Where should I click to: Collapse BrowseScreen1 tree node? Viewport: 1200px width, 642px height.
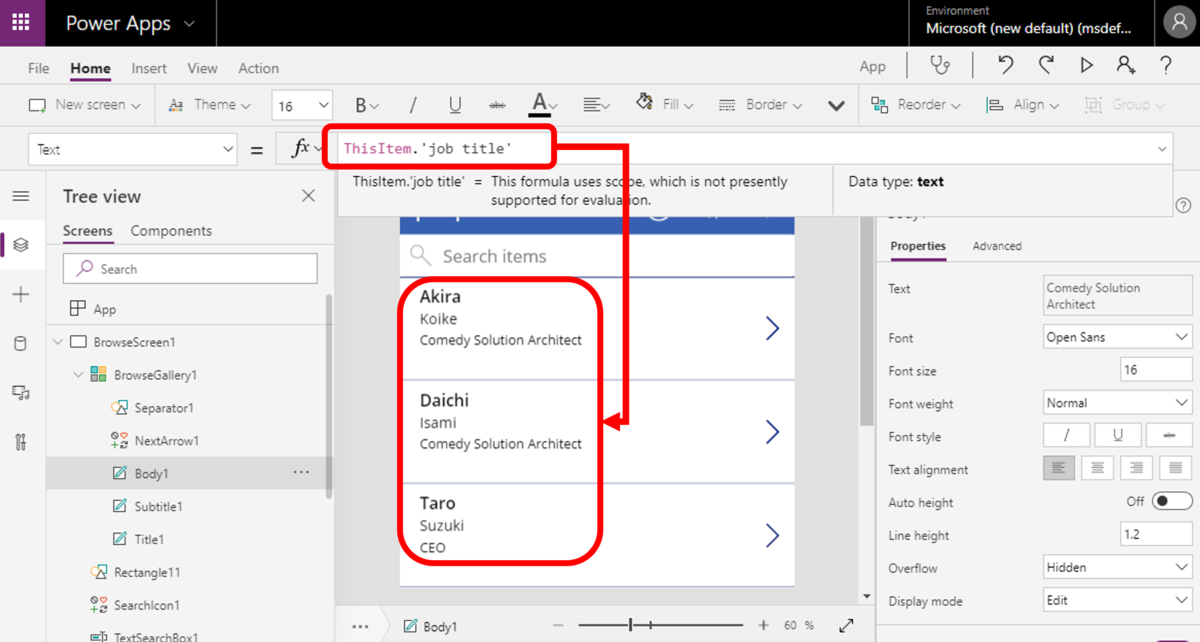(x=58, y=342)
